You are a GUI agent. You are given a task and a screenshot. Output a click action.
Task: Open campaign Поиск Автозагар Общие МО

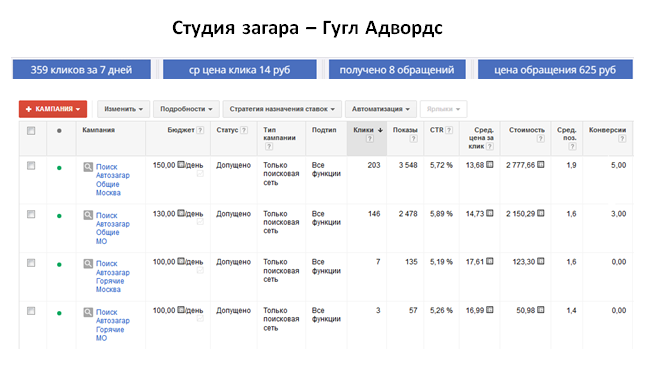point(112,228)
